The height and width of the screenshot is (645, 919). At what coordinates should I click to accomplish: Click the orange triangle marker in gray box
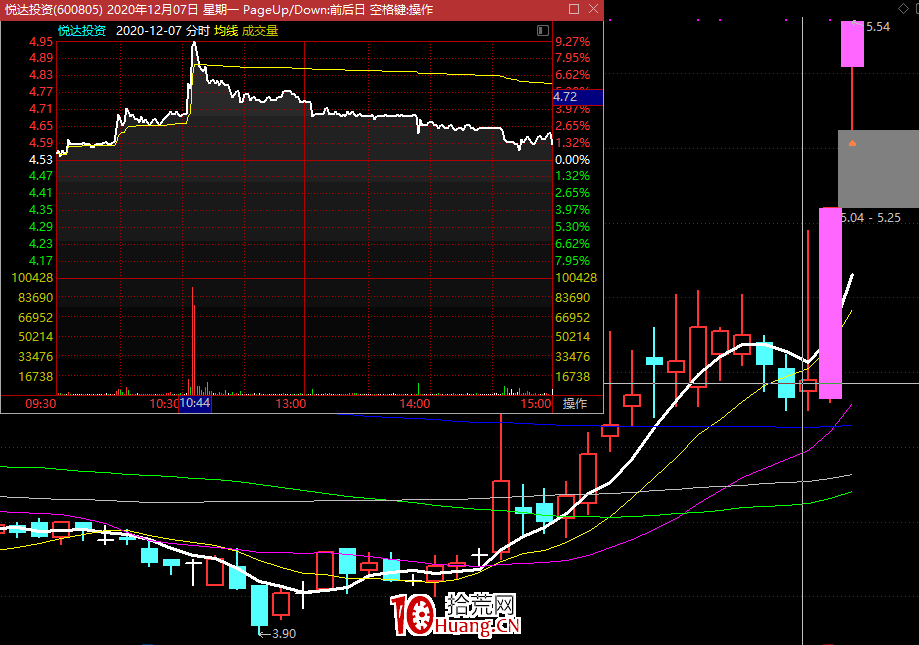click(852, 143)
